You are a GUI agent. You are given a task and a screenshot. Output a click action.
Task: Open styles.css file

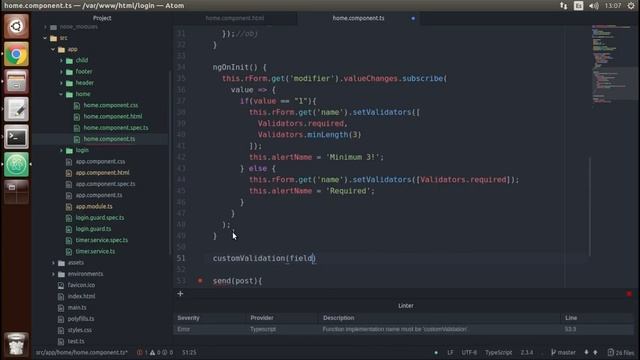pyautogui.click(x=80, y=330)
